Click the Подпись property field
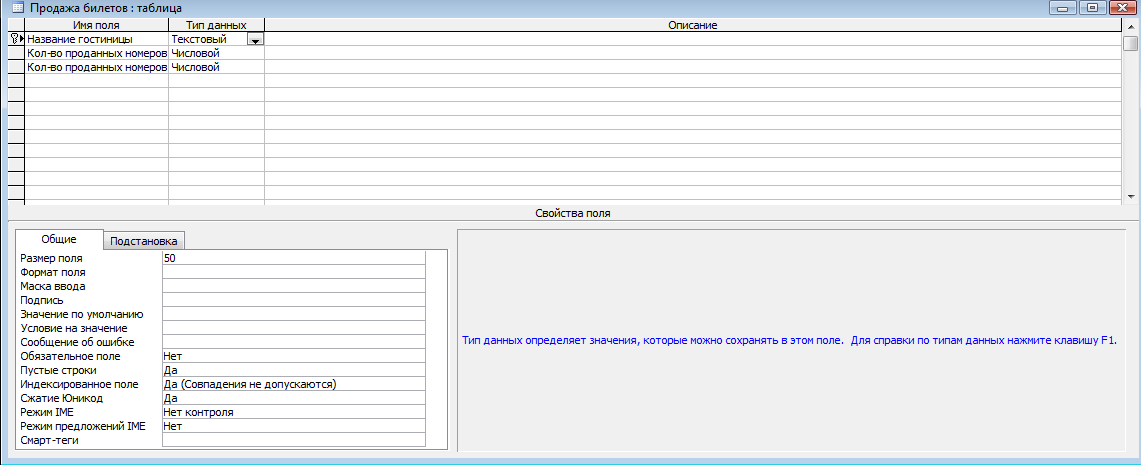The width and height of the screenshot is (1141, 465). 293,300
